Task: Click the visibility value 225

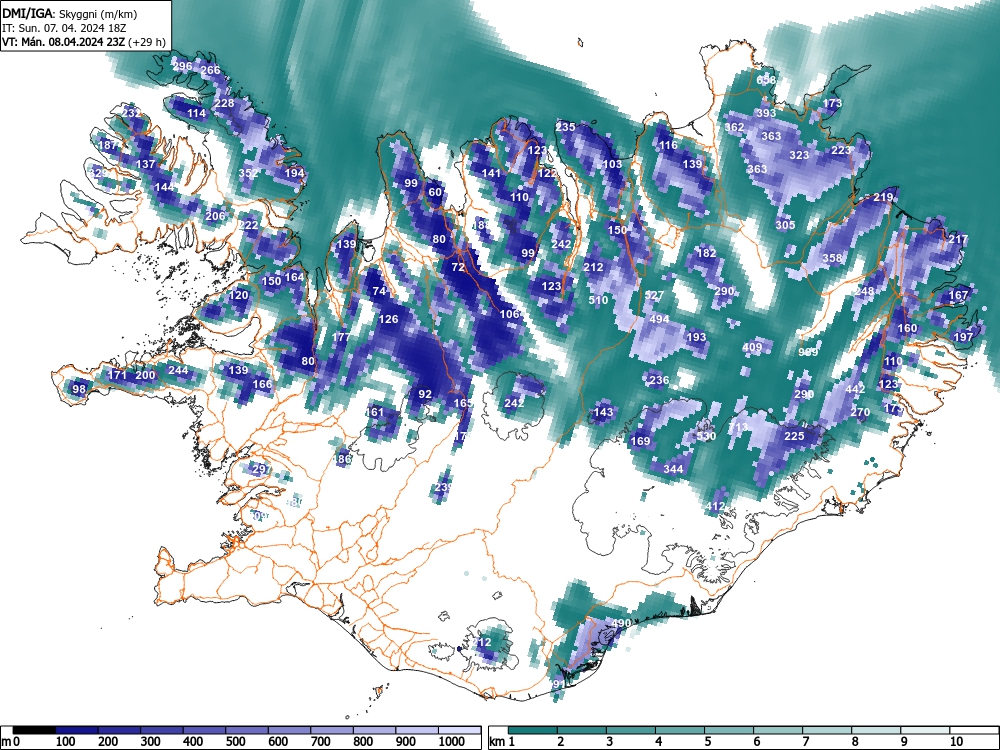Action: tap(794, 436)
